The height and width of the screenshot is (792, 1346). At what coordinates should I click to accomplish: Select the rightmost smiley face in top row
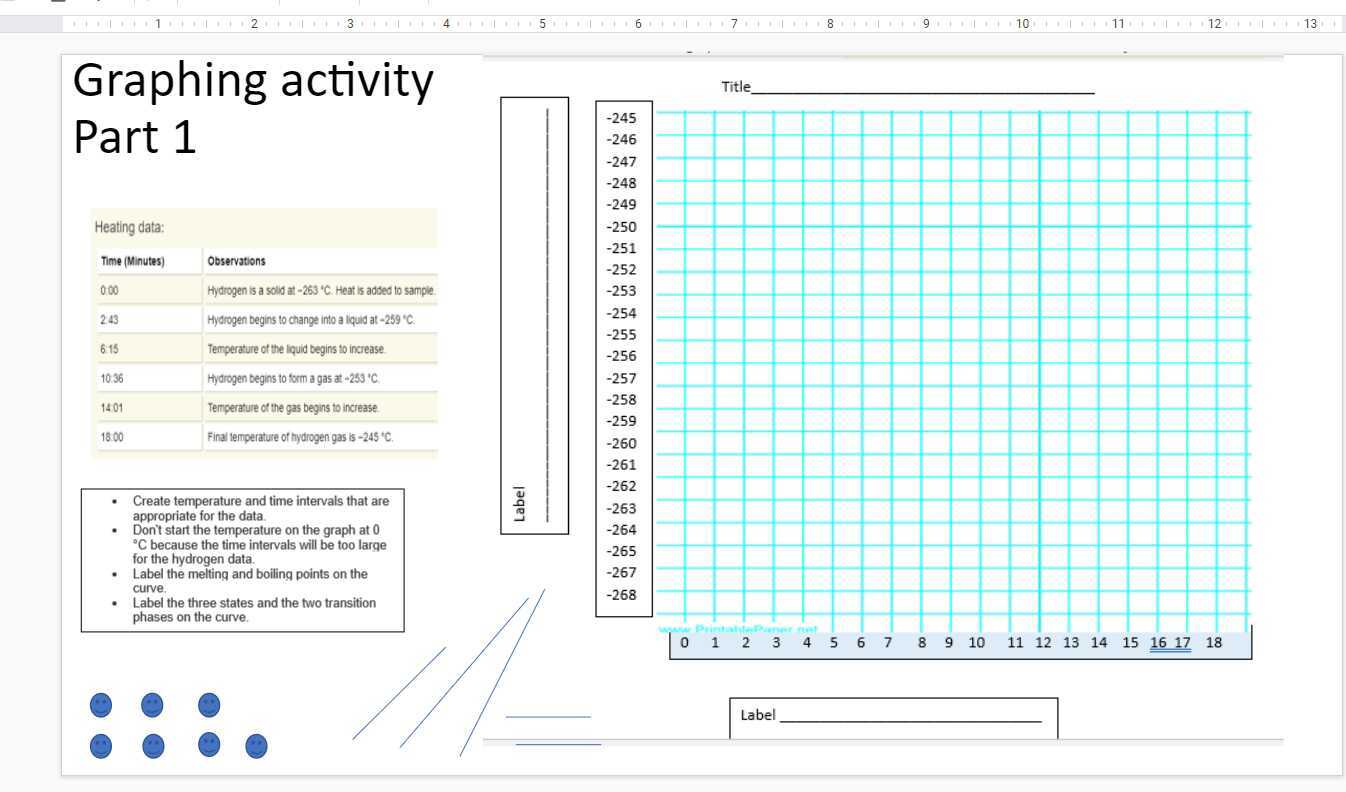209,705
